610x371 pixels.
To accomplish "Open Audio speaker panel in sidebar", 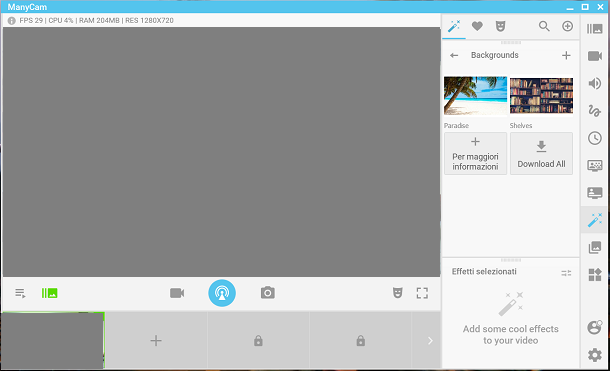I will click(594, 83).
